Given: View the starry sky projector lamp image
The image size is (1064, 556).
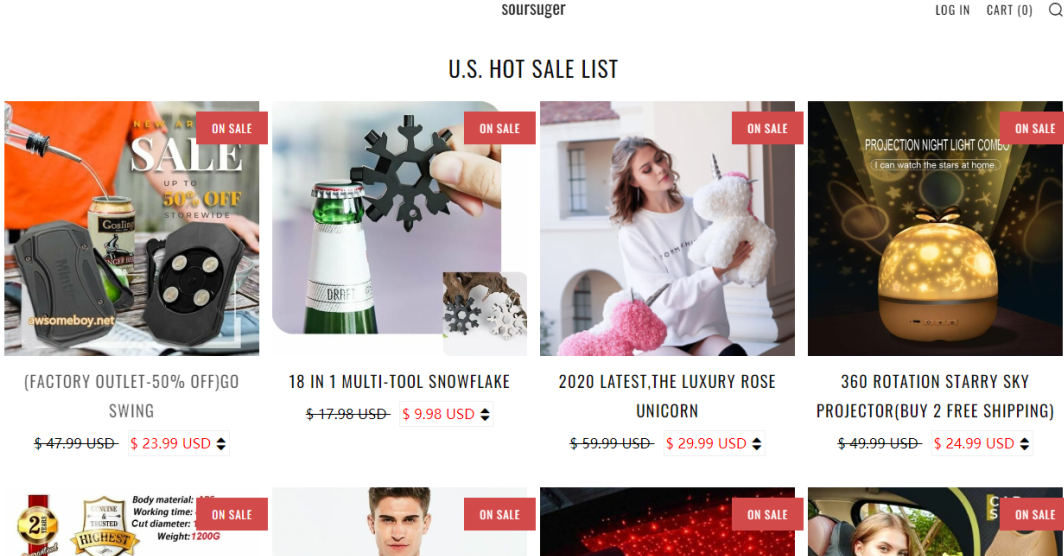Looking at the screenshot, I should pyautogui.click(x=935, y=229).
